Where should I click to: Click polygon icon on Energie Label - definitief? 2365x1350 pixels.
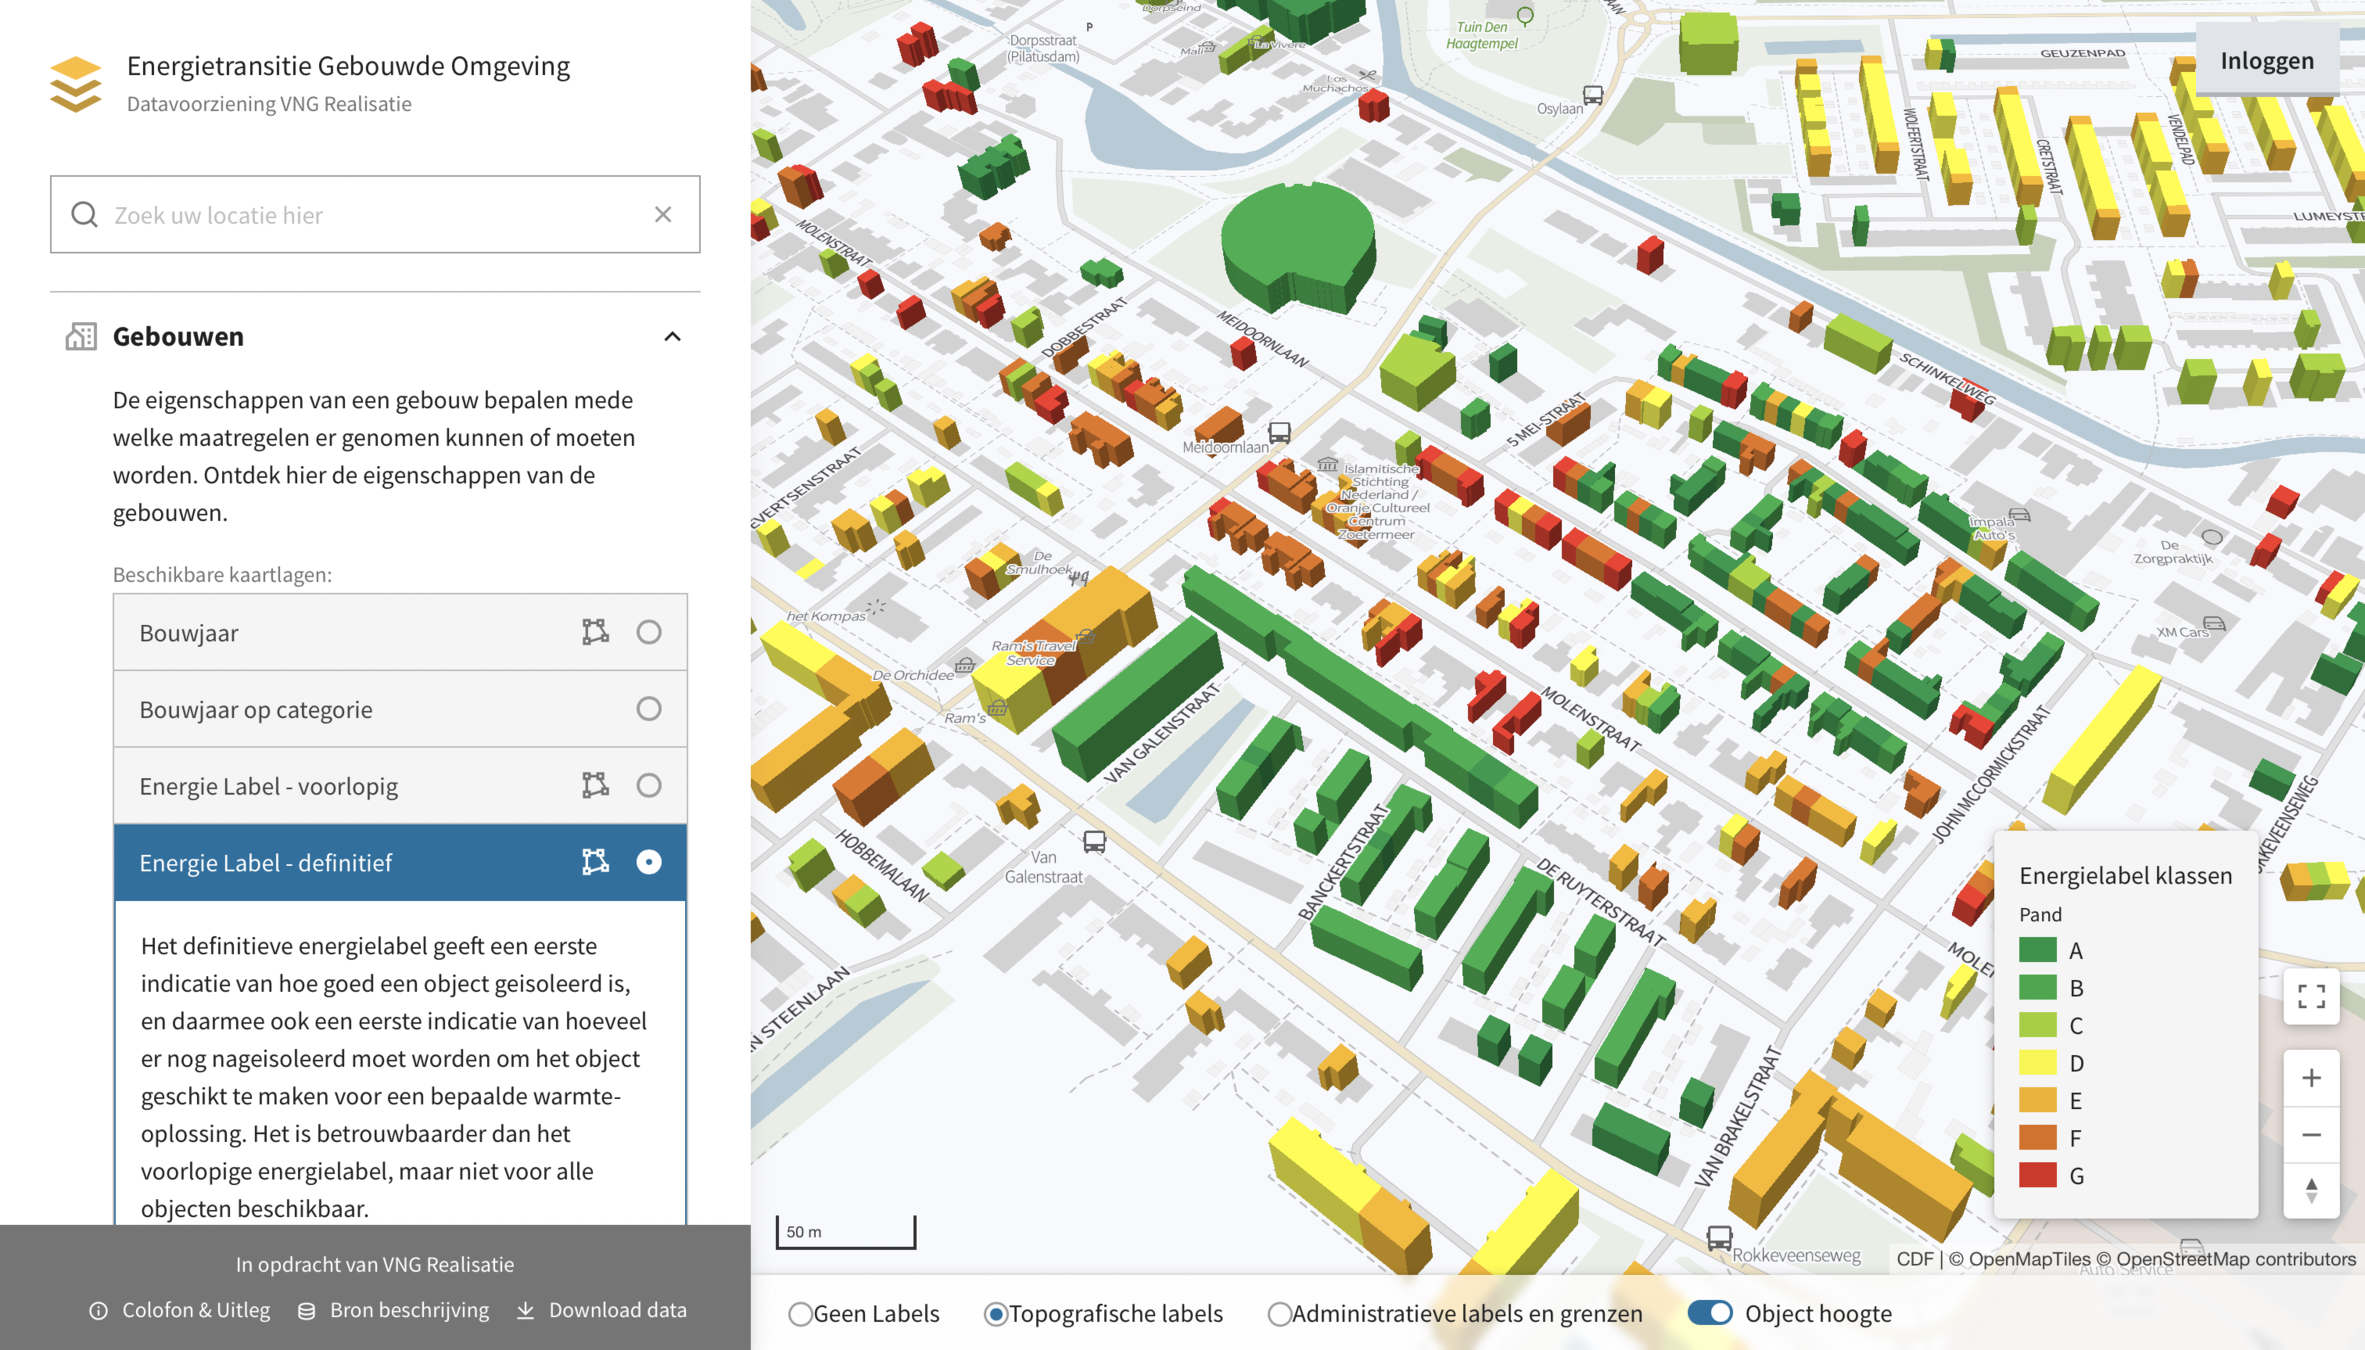[595, 862]
